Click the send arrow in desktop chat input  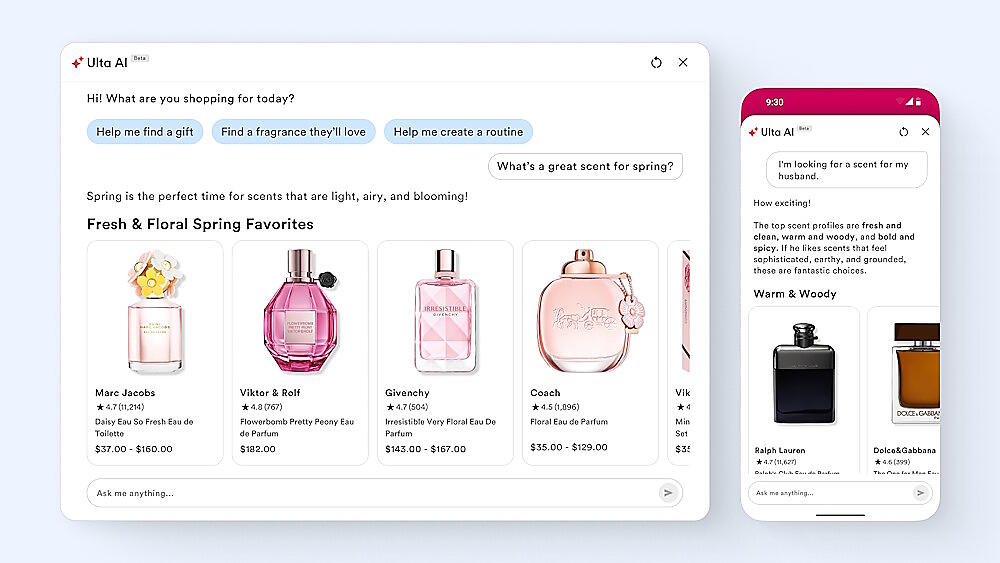[667, 493]
